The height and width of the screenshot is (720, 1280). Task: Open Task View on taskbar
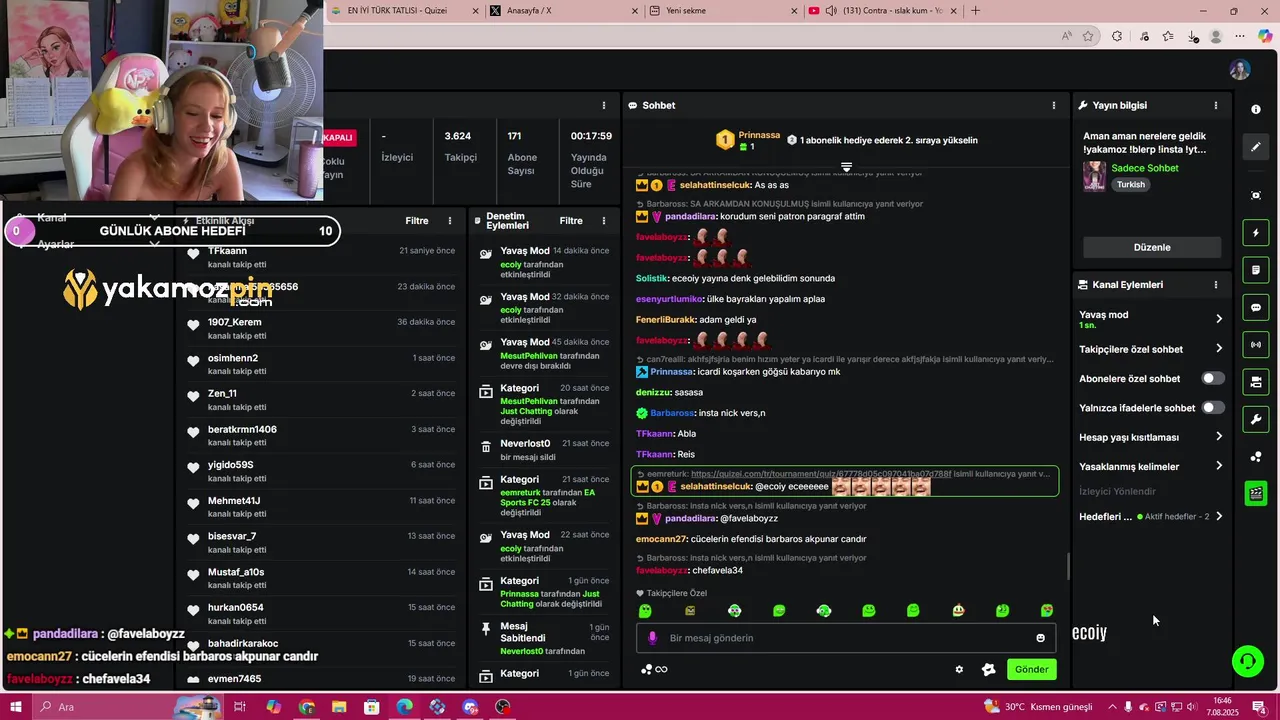coord(240,707)
